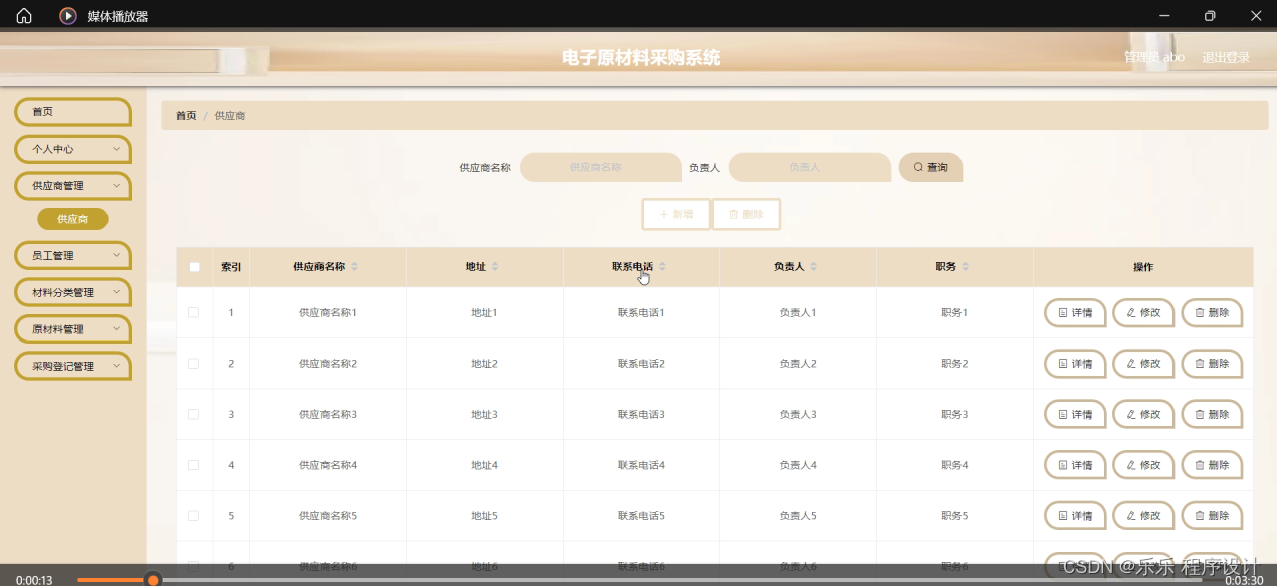
Task: Toggle the select-all checkbox in table header
Action: tap(194, 266)
